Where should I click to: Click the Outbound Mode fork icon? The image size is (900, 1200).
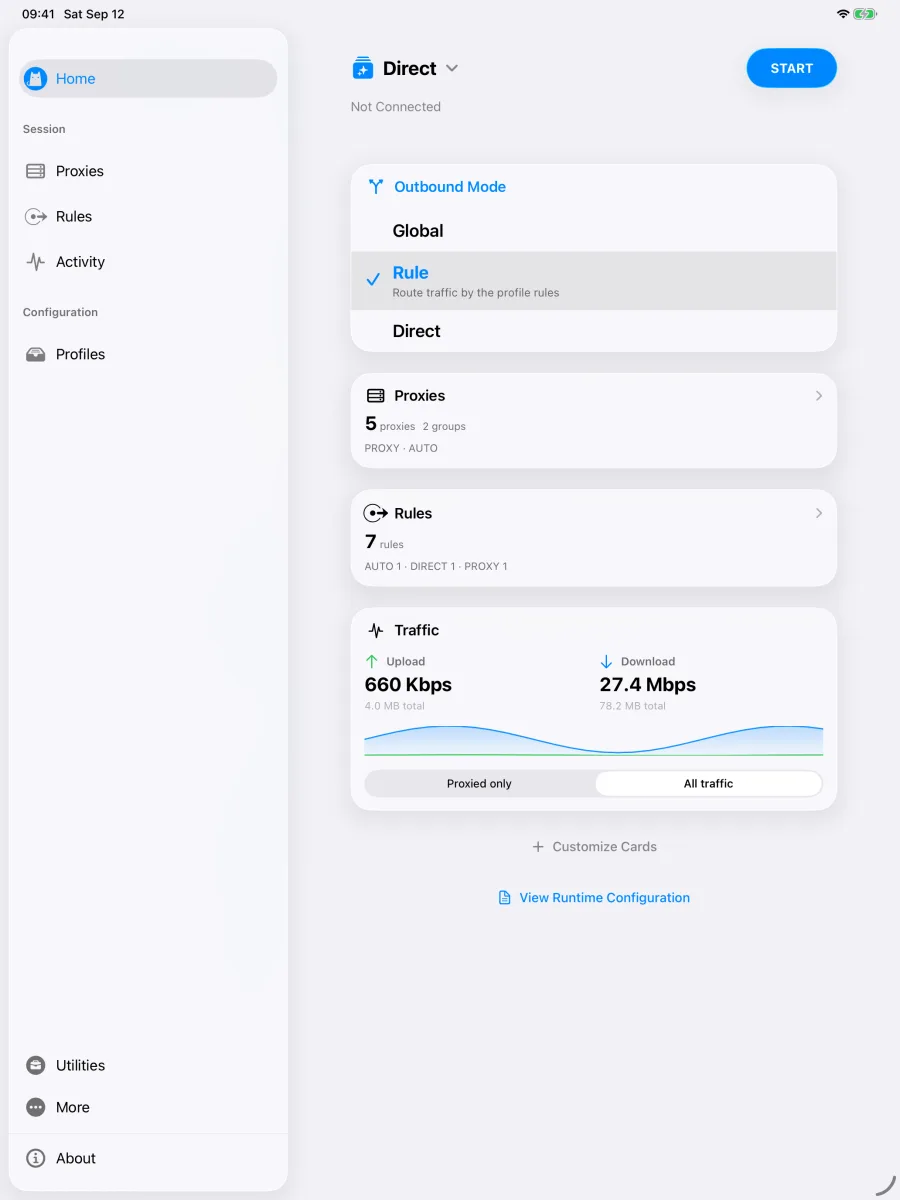pos(376,186)
